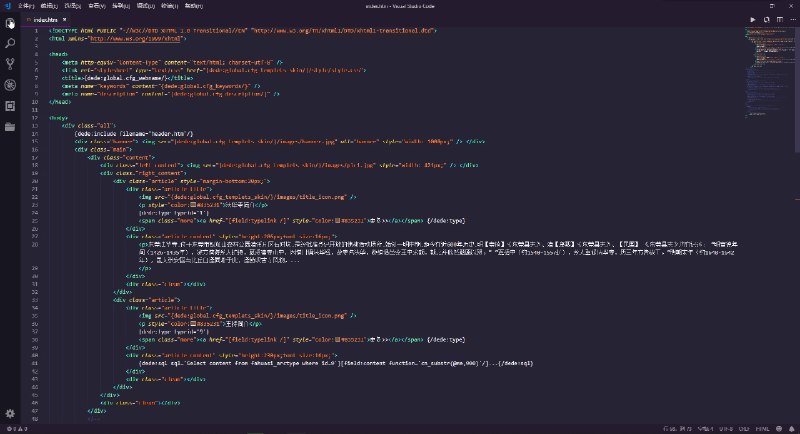This screenshot has height=434, width=800.
Task: Open the Terminal (终端) menu
Action: pos(169,6)
